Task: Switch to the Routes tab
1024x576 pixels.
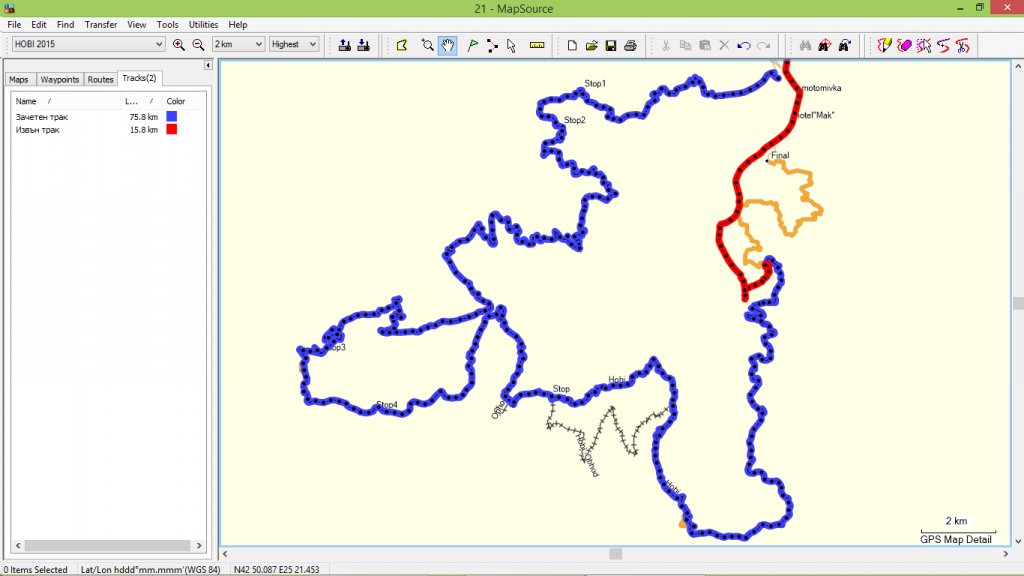Action: coord(101,80)
